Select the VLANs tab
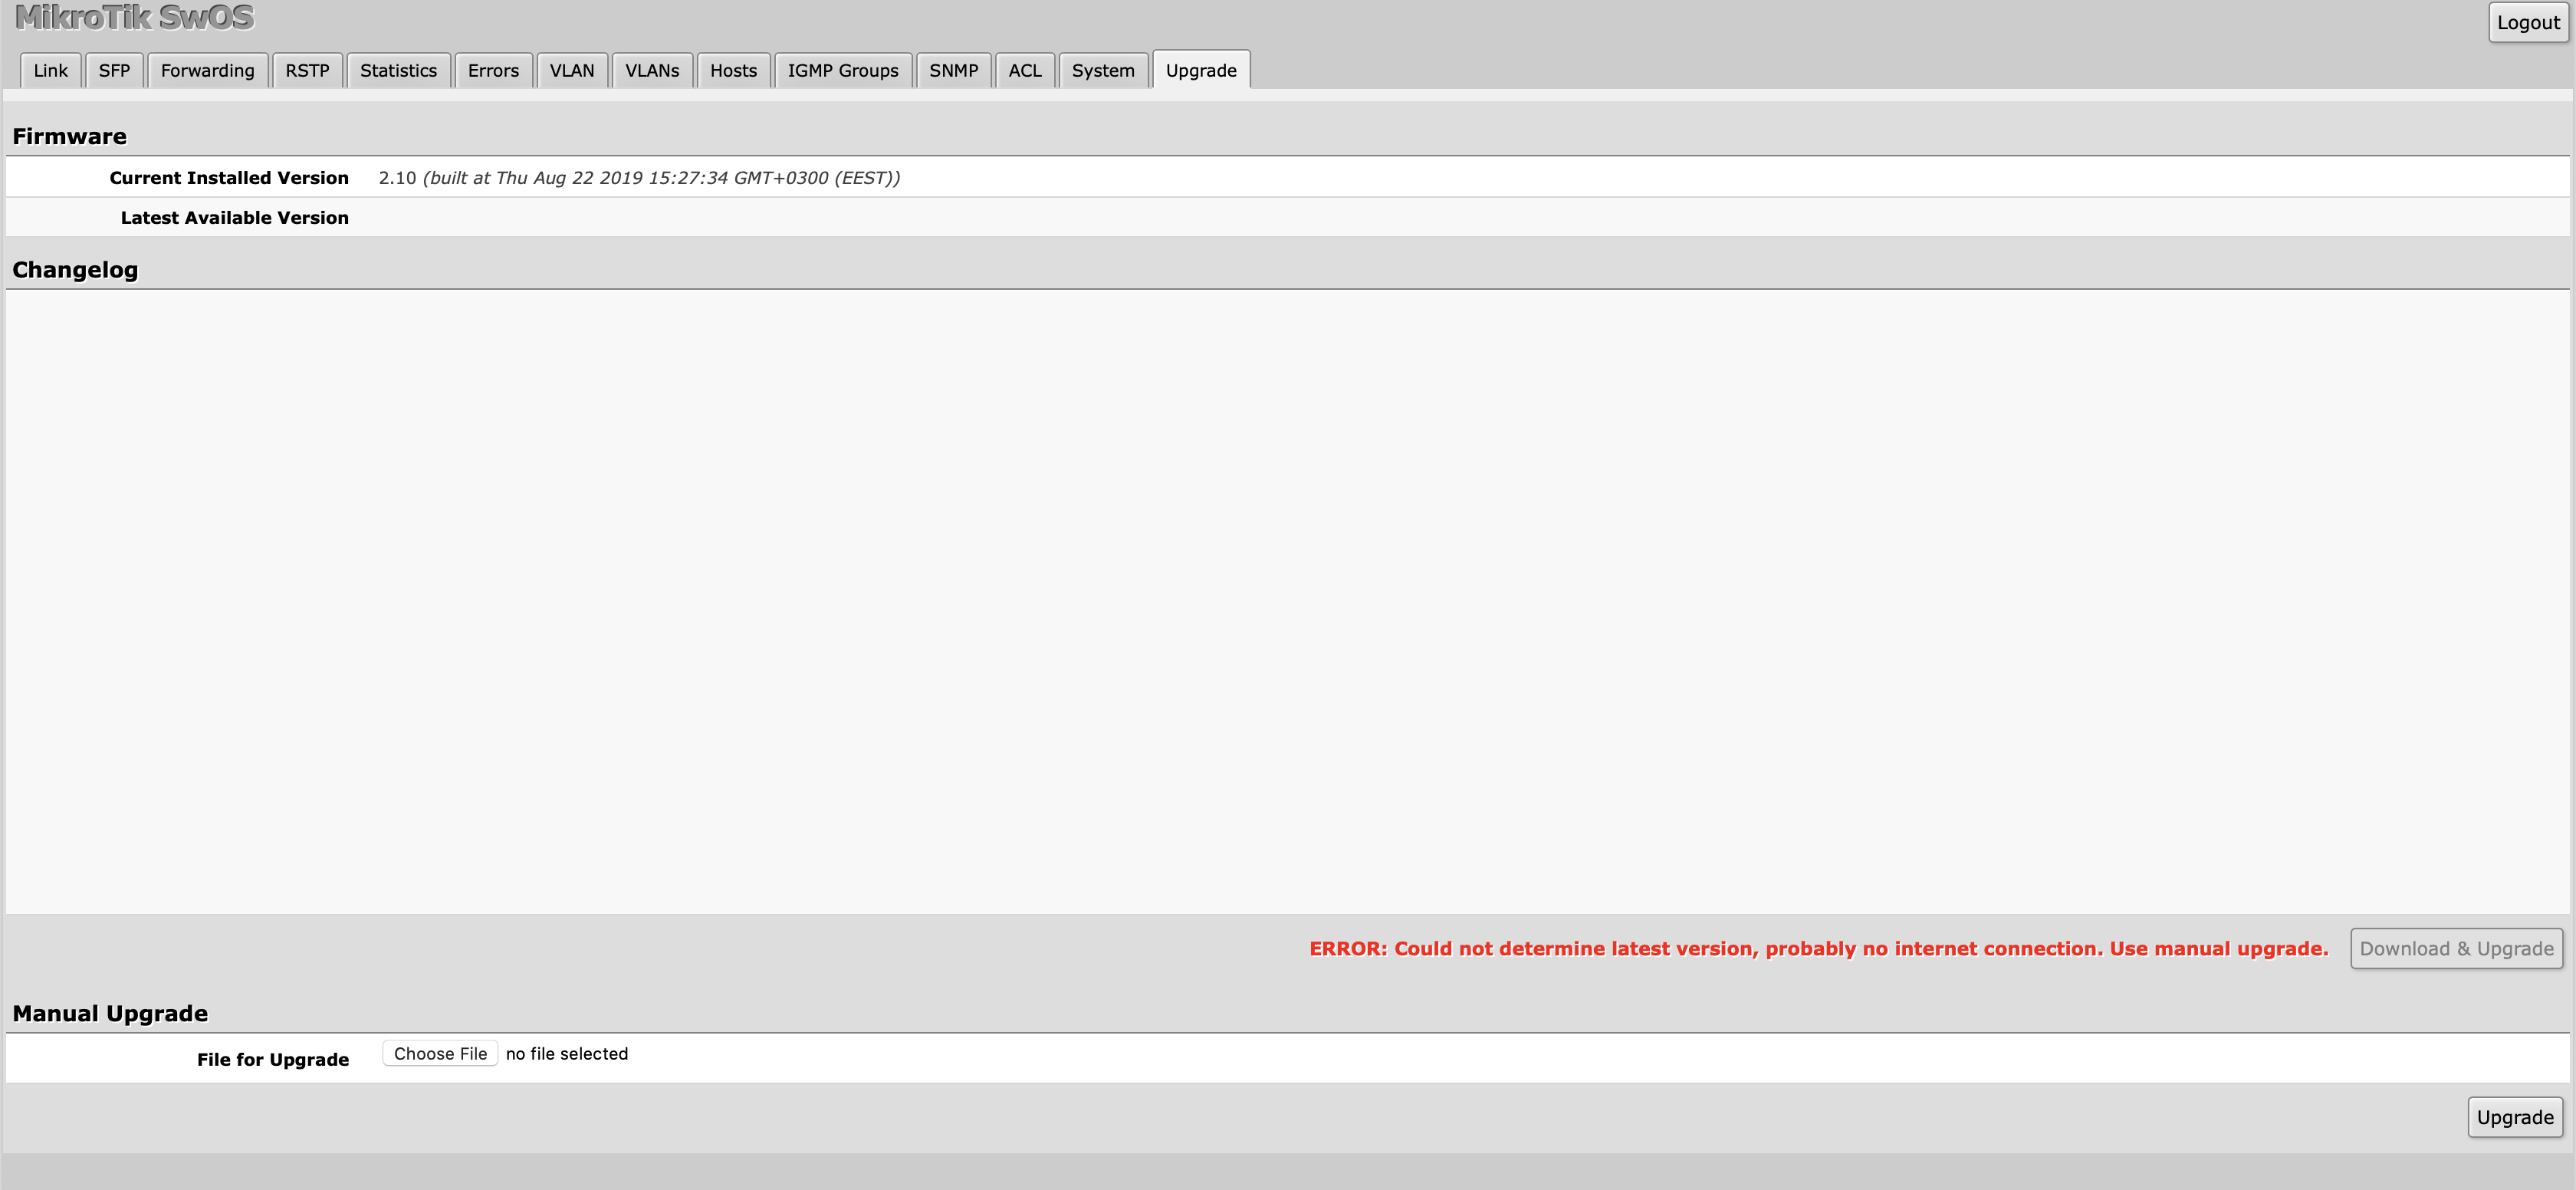Screen dimensions: 2576x1190 coord(652,70)
